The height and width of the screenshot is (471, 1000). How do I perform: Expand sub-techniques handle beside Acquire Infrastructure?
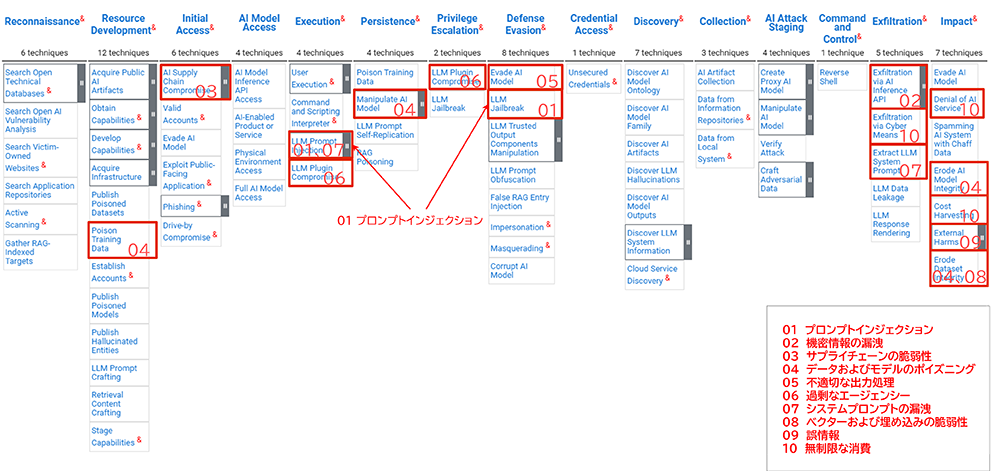[x=152, y=172]
